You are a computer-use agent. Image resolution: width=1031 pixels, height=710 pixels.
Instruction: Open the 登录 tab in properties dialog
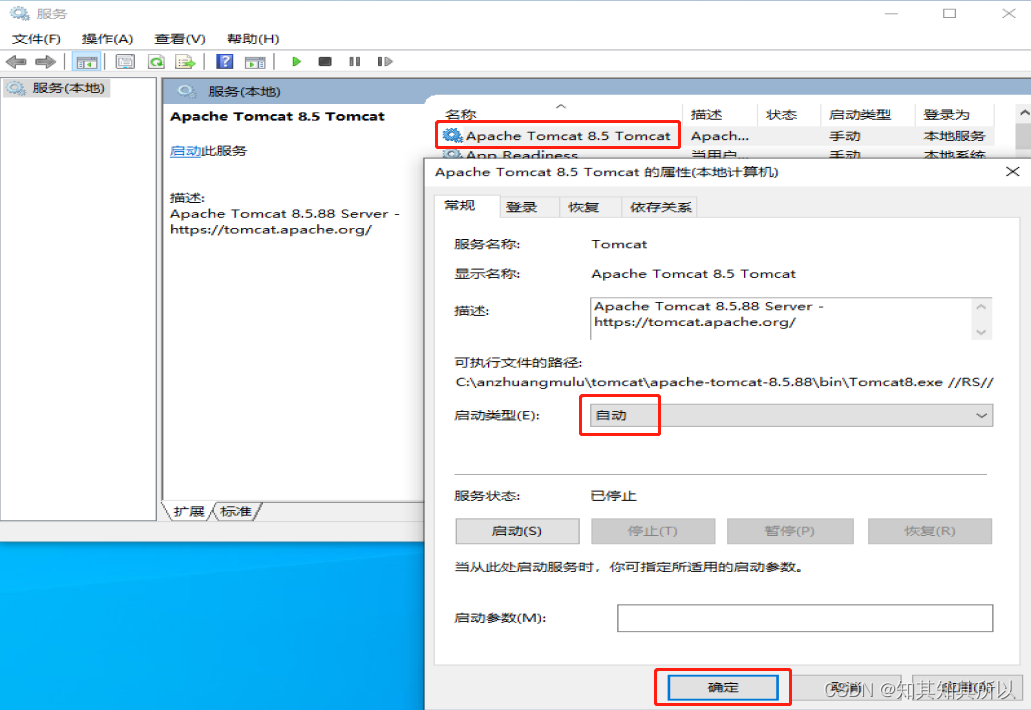(x=529, y=207)
